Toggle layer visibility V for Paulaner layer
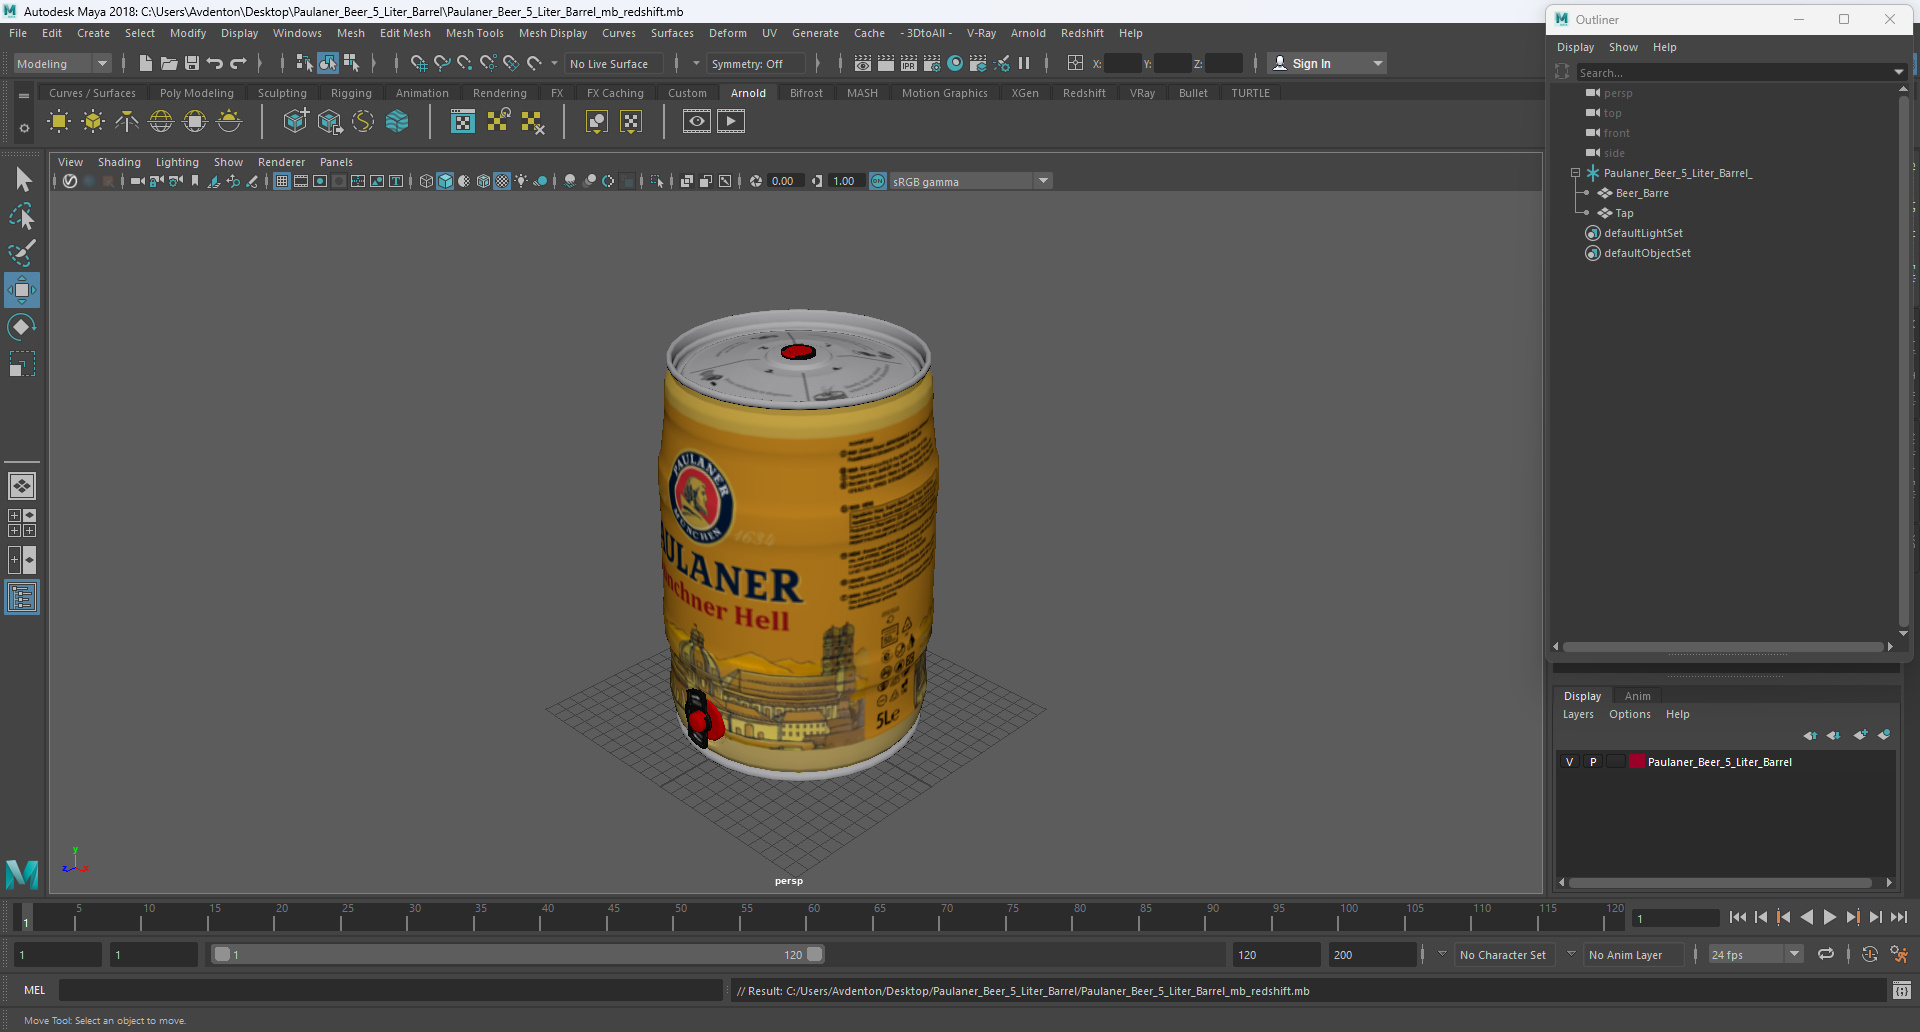 pyautogui.click(x=1569, y=762)
